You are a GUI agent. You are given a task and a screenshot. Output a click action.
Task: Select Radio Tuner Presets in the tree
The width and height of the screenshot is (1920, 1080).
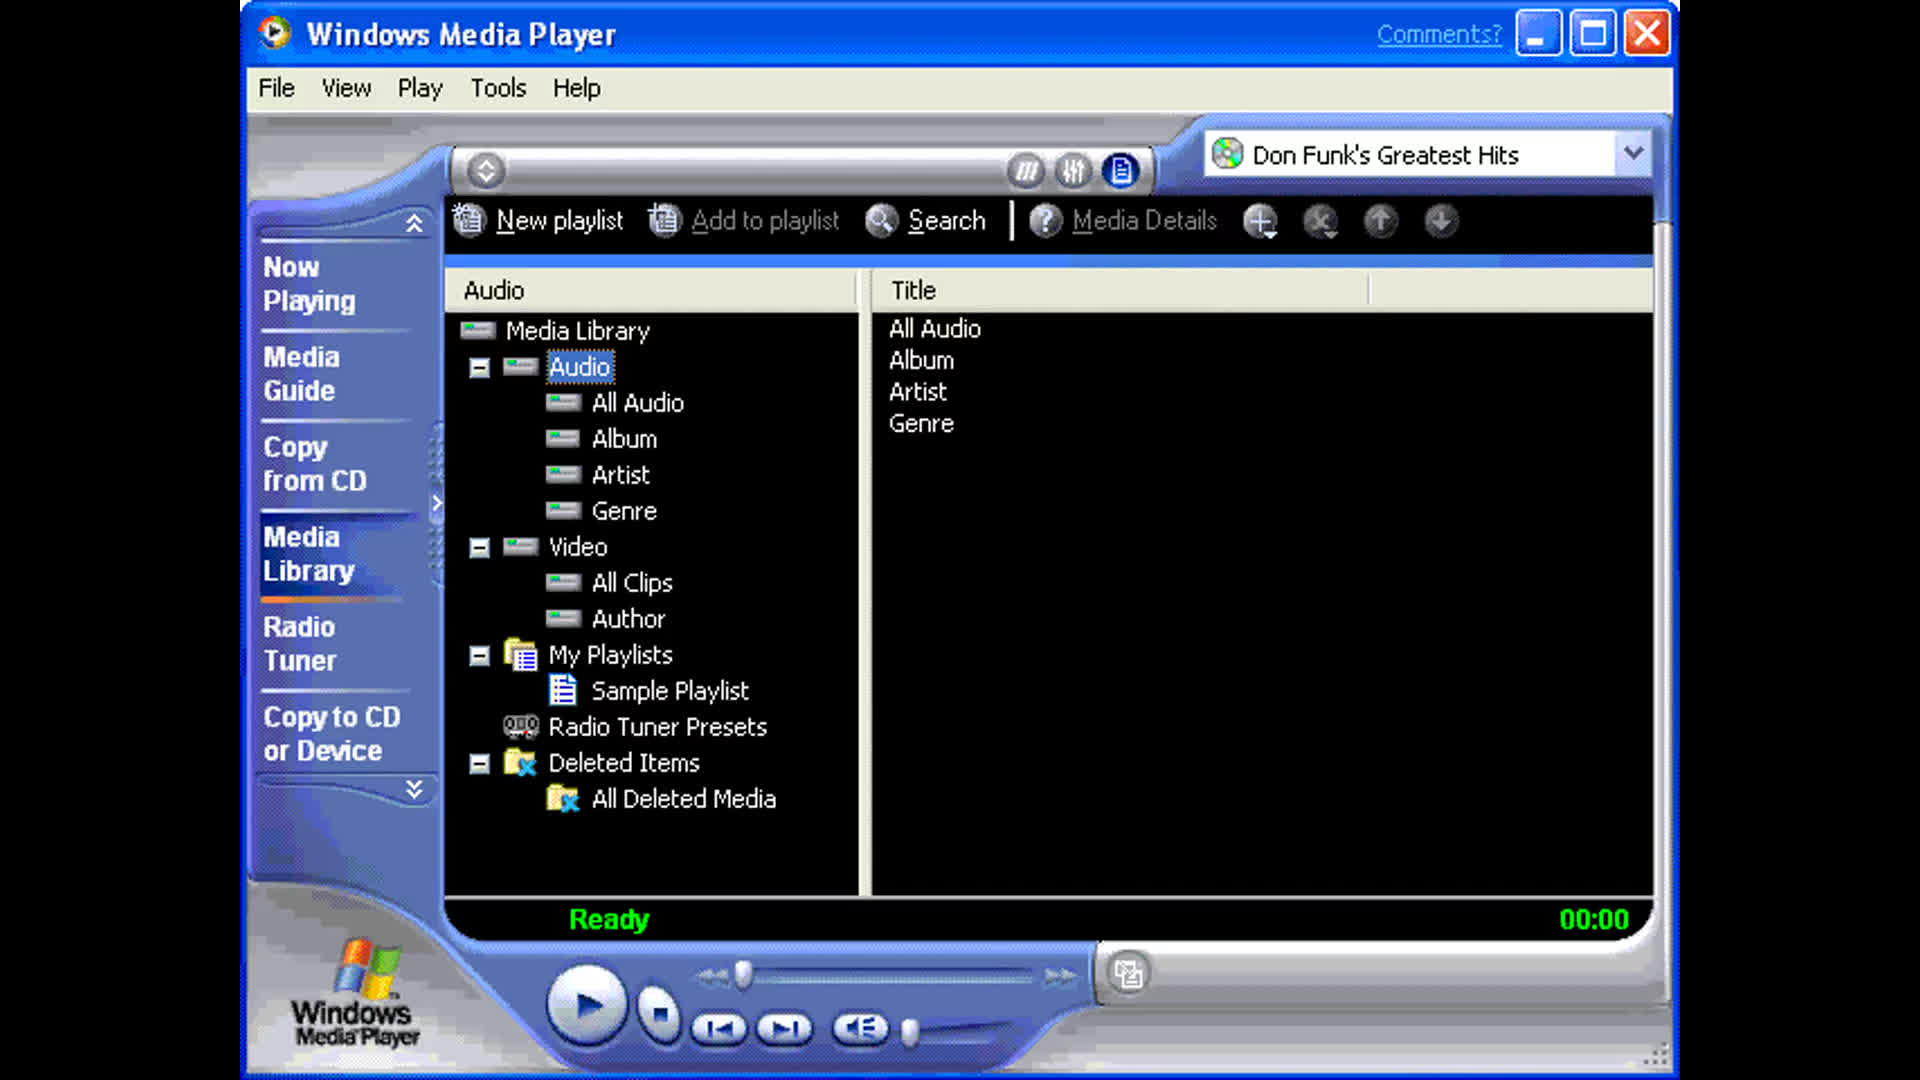[657, 726]
